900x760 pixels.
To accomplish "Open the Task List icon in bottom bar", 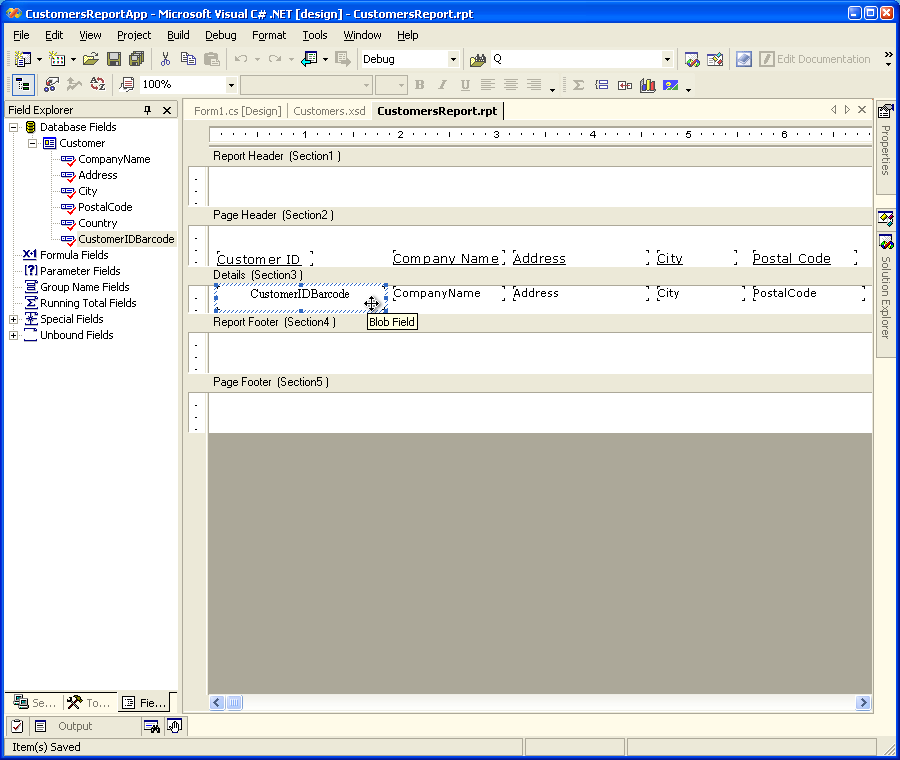I will pos(17,726).
